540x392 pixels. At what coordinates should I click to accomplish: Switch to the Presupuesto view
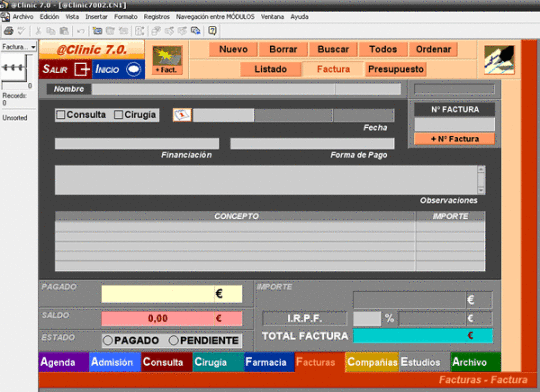[x=396, y=69]
